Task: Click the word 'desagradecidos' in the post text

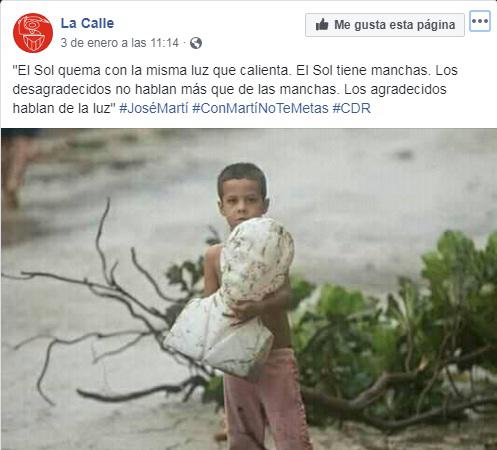Action: click(62, 89)
